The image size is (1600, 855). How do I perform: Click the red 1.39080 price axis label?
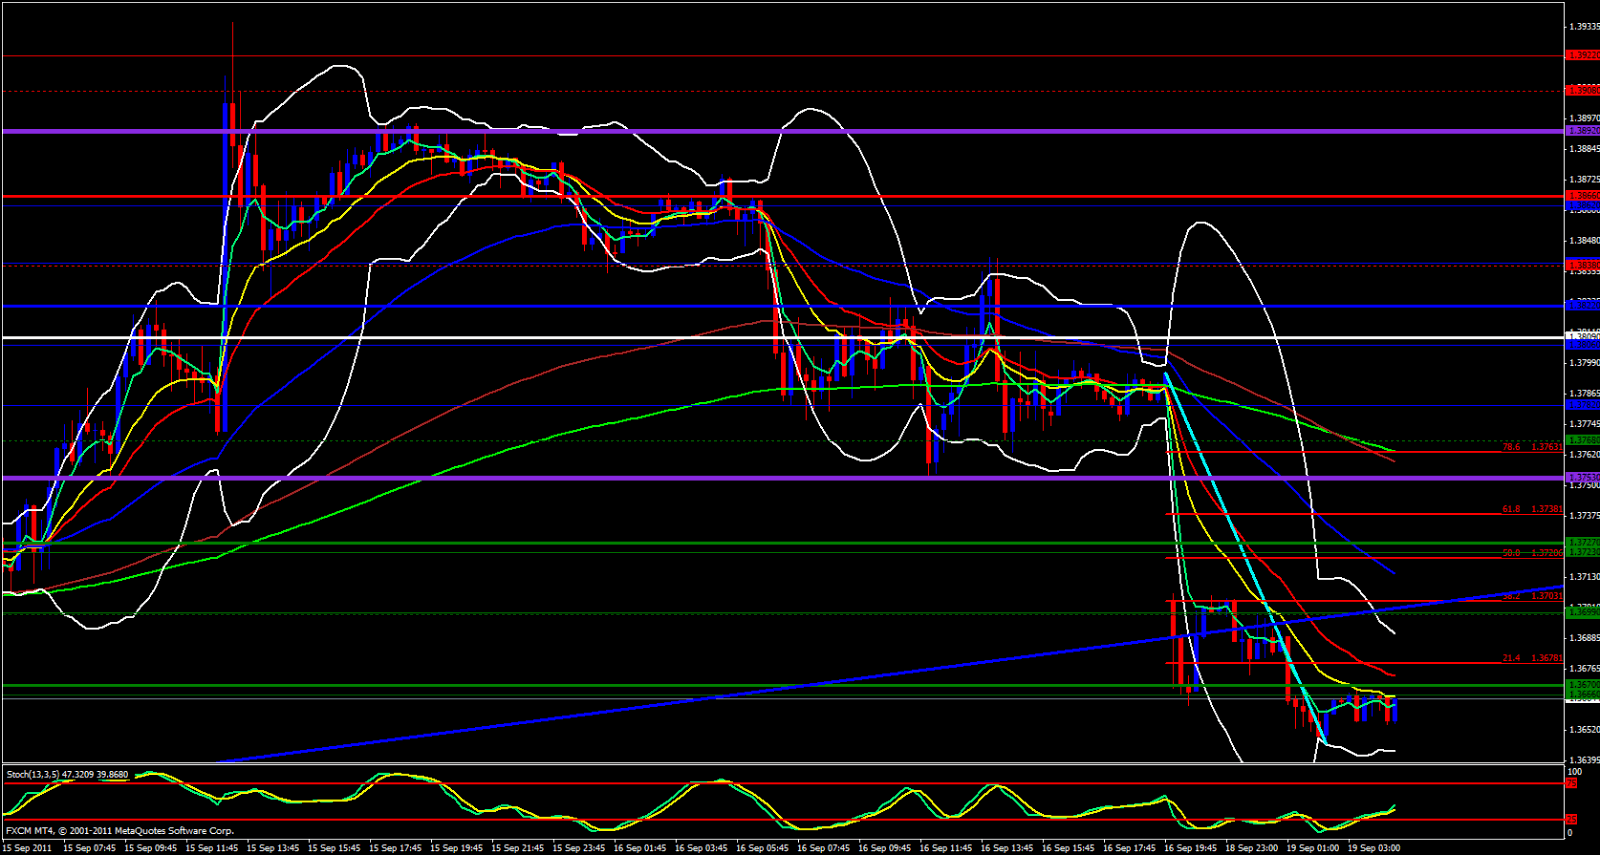click(1582, 90)
